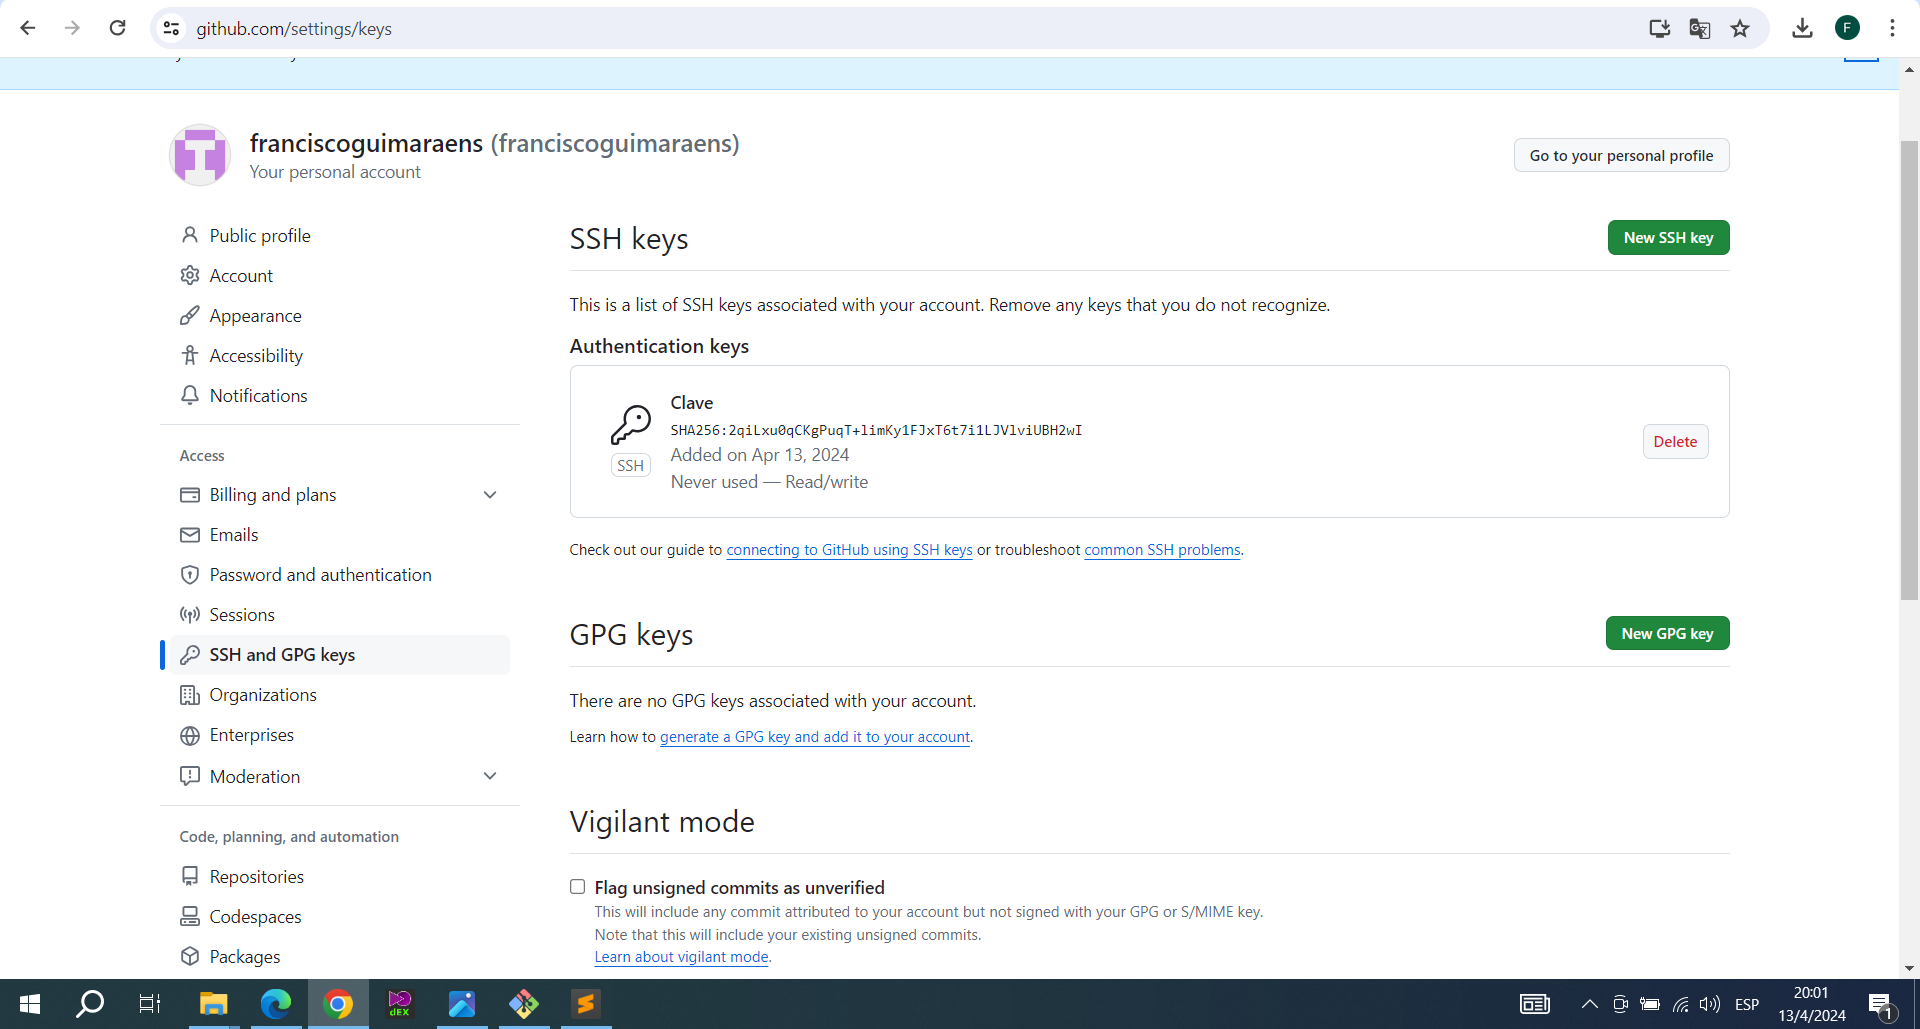Open Sublime Text from the taskbar
This screenshot has height=1029, width=1920.
pyautogui.click(x=586, y=1004)
